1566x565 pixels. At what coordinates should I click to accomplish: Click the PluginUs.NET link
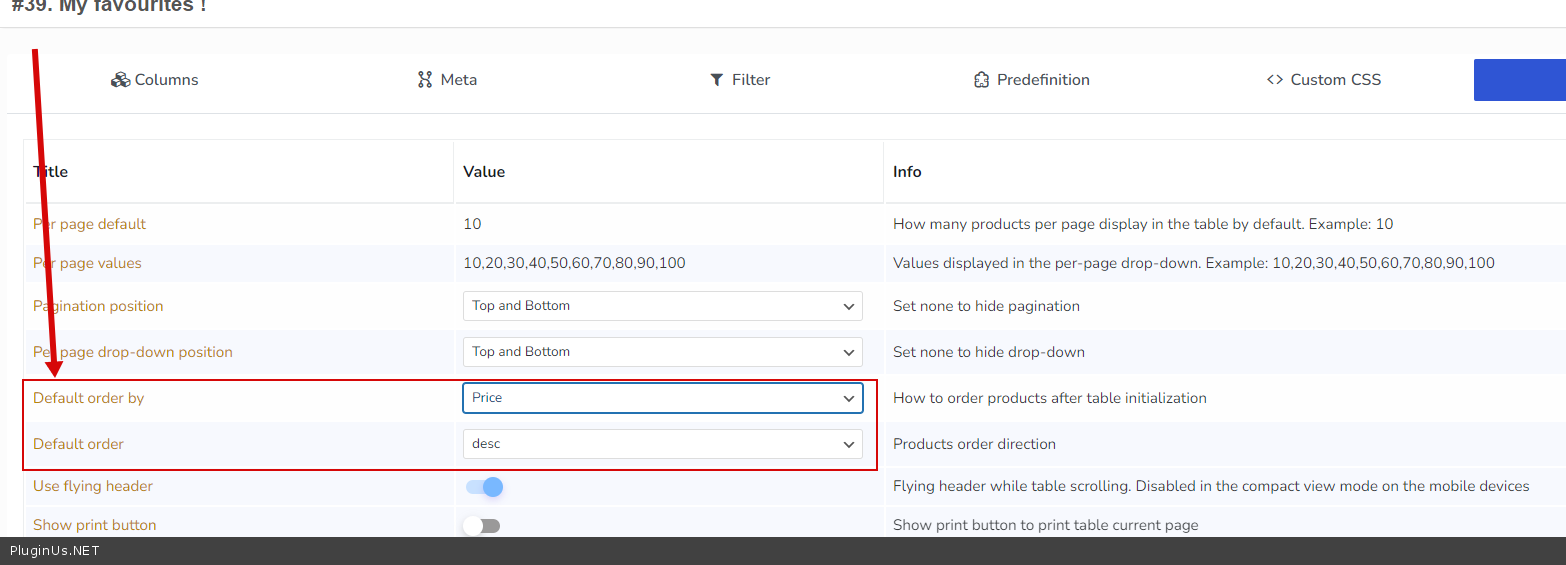coord(55,551)
